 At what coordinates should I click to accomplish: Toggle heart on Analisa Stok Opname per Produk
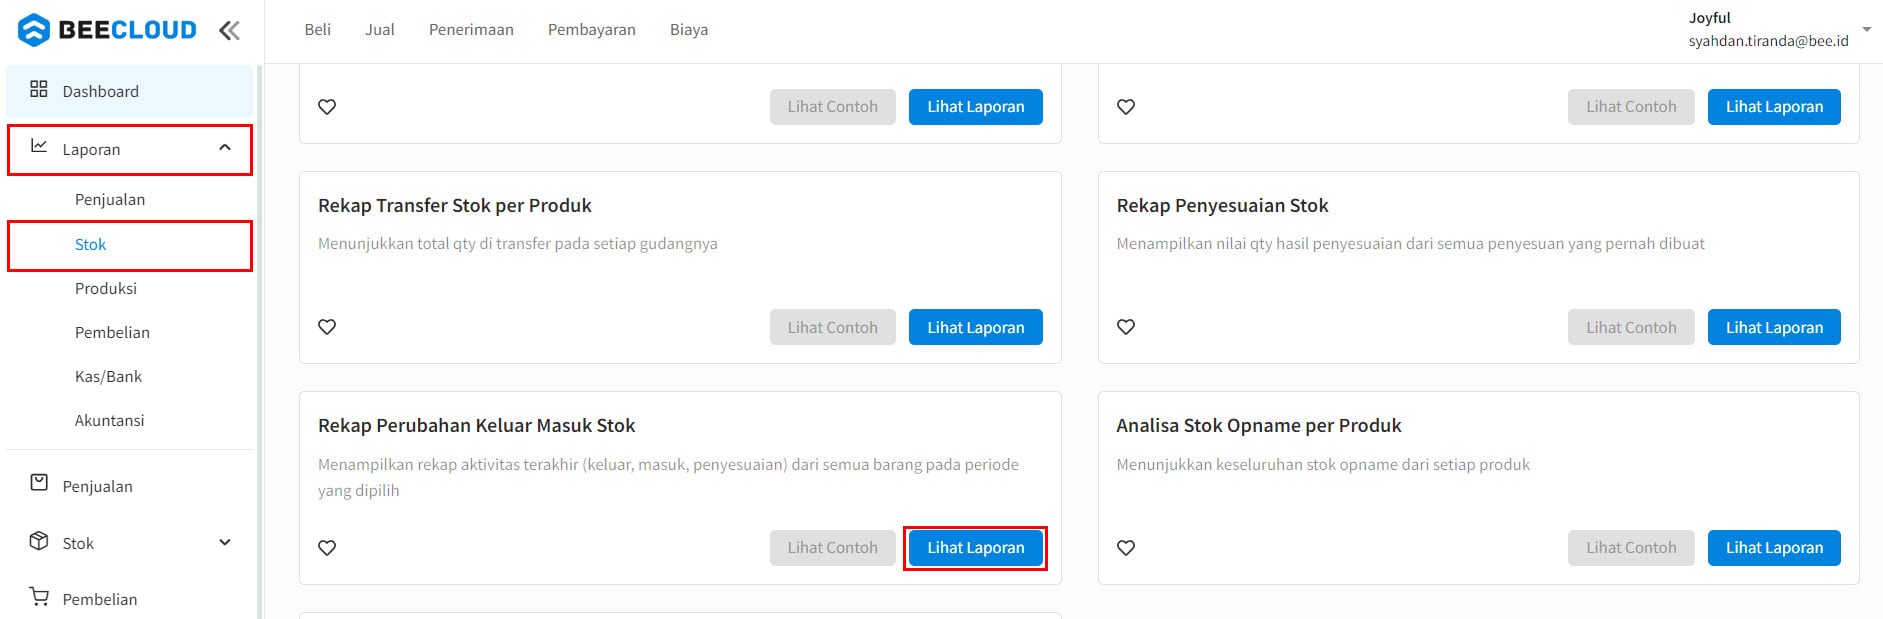[1126, 548]
